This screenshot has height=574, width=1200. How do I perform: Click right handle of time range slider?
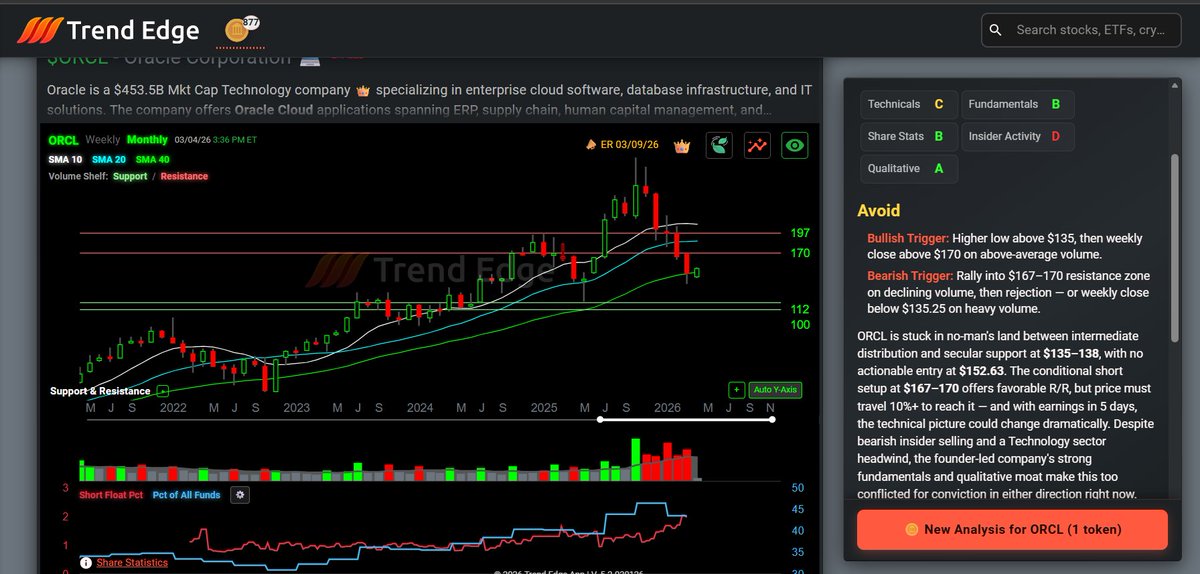point(773,419)
